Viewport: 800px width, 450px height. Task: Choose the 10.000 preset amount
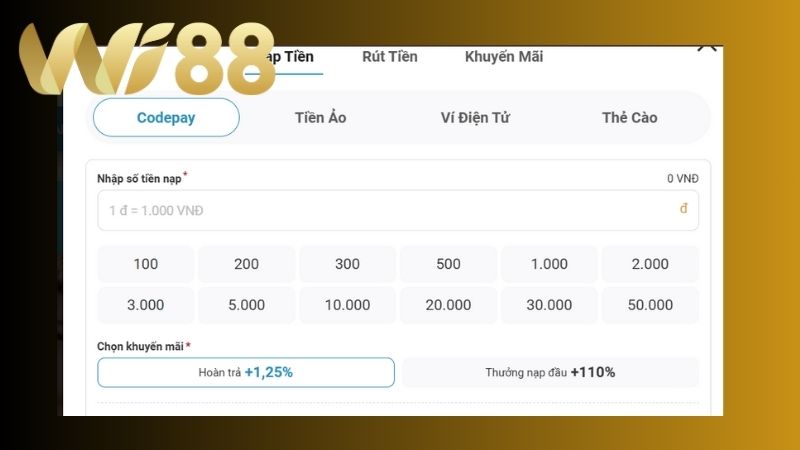tap(347, 305)
